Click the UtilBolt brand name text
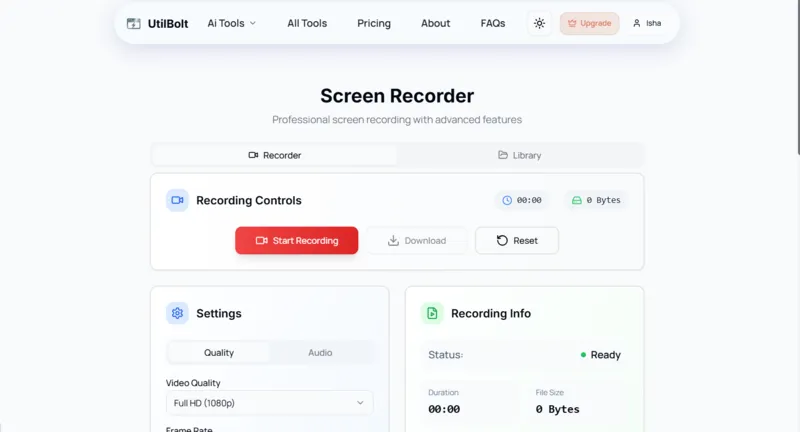This screenshot has width=800, height=432. click(x=168, y=23)
